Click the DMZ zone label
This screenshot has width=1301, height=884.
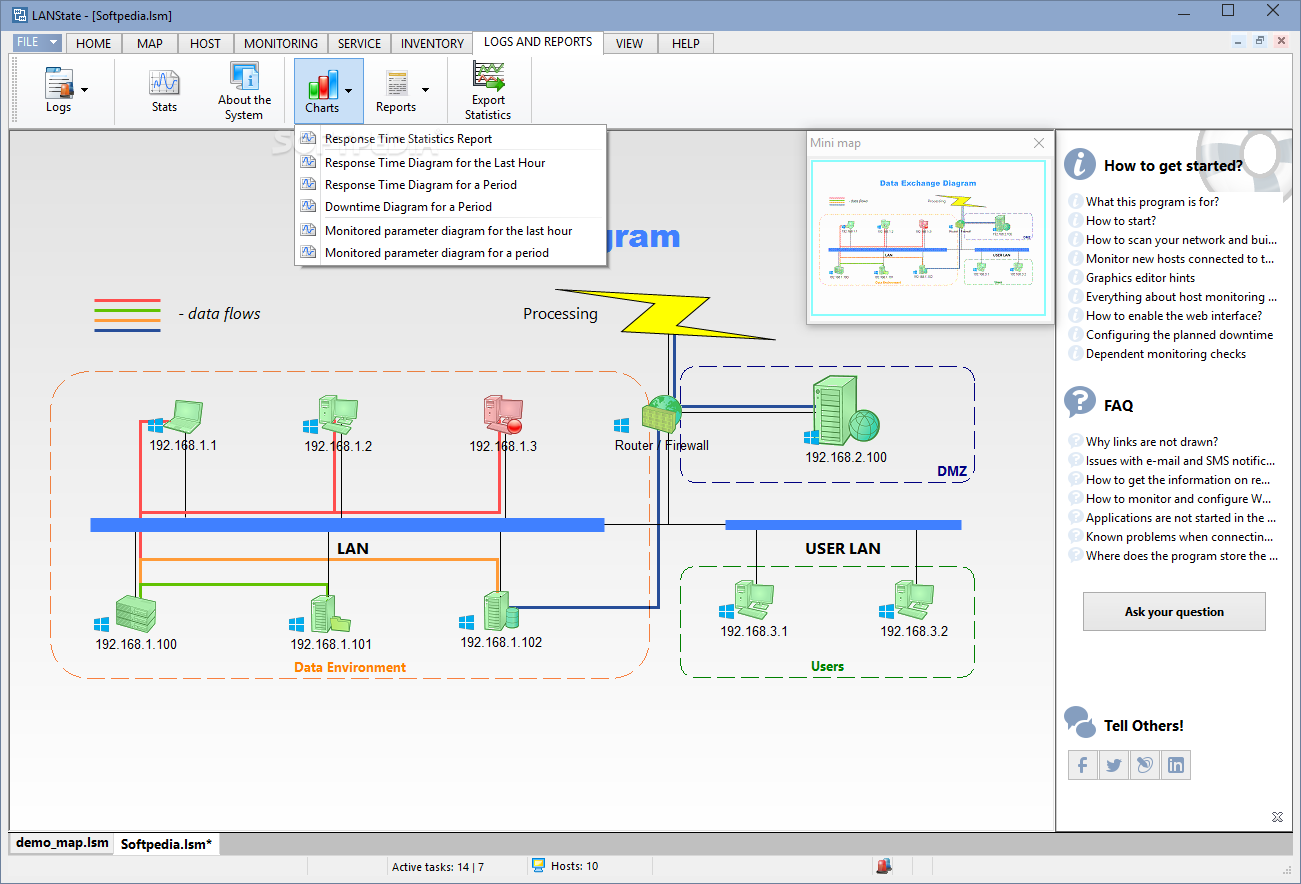(x=952, y=471)
